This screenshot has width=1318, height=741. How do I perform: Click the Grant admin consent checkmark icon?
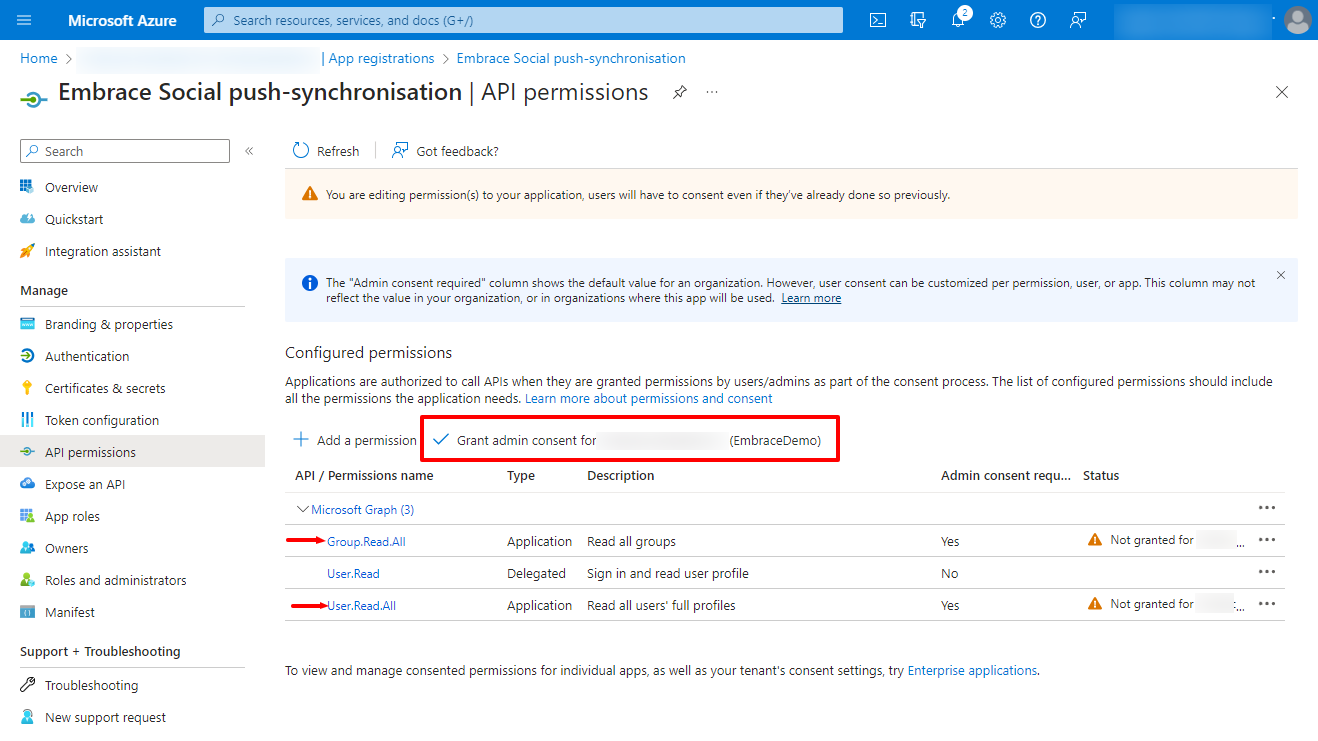441,440
